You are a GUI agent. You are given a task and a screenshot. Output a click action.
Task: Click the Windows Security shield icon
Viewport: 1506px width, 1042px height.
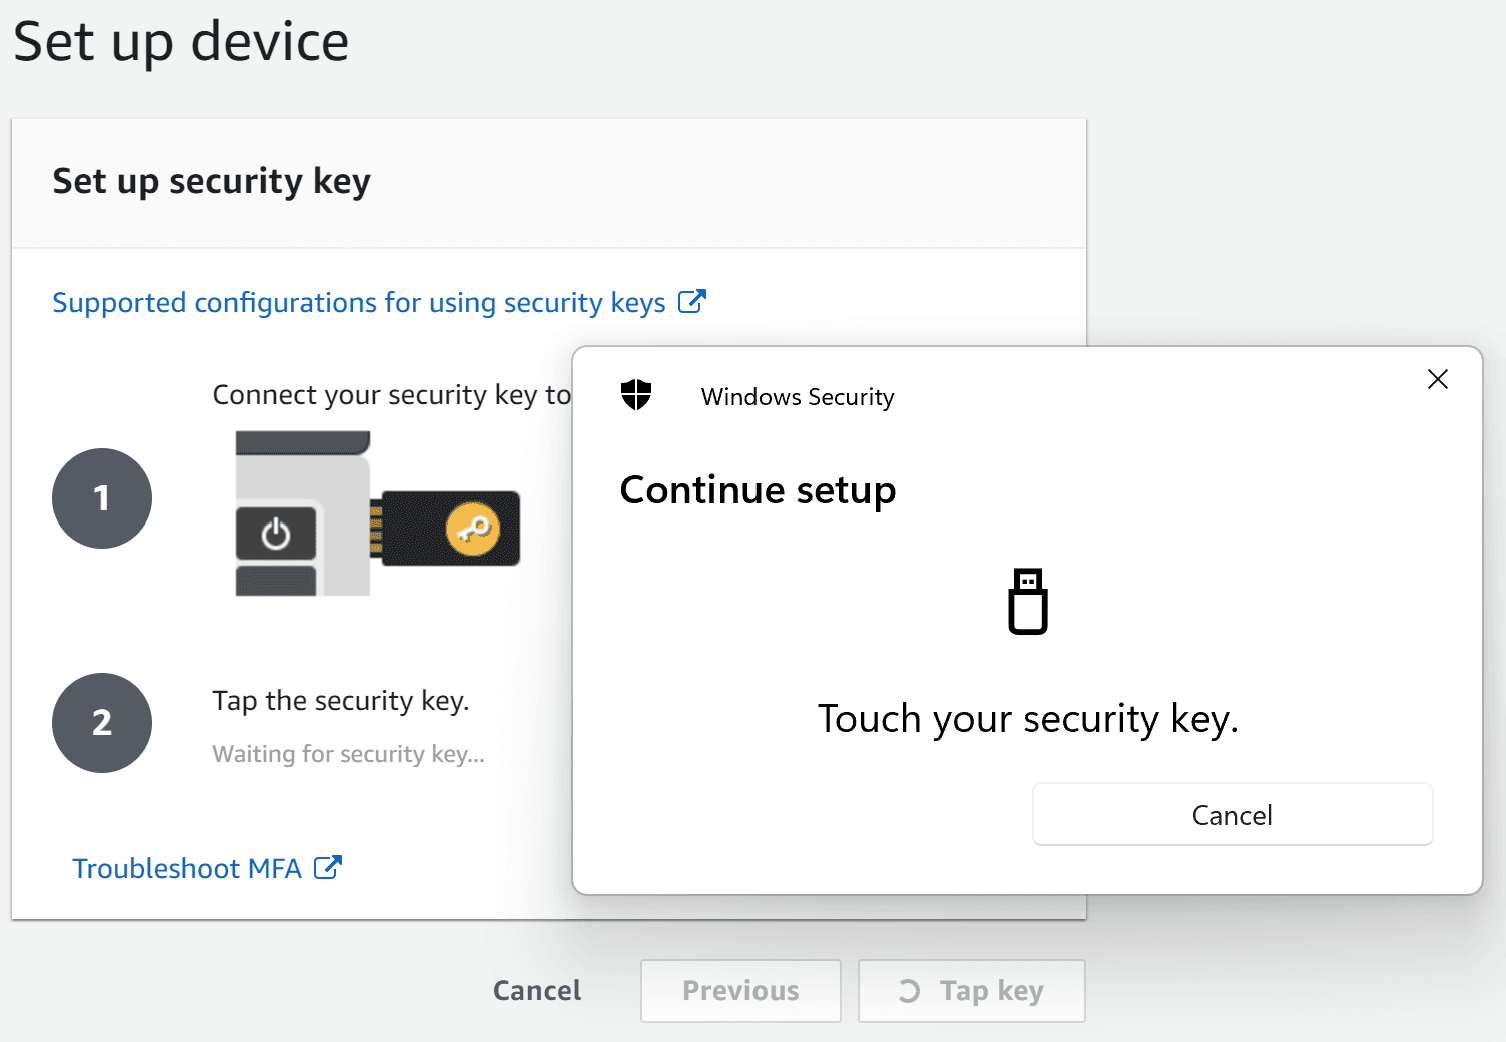636,395
